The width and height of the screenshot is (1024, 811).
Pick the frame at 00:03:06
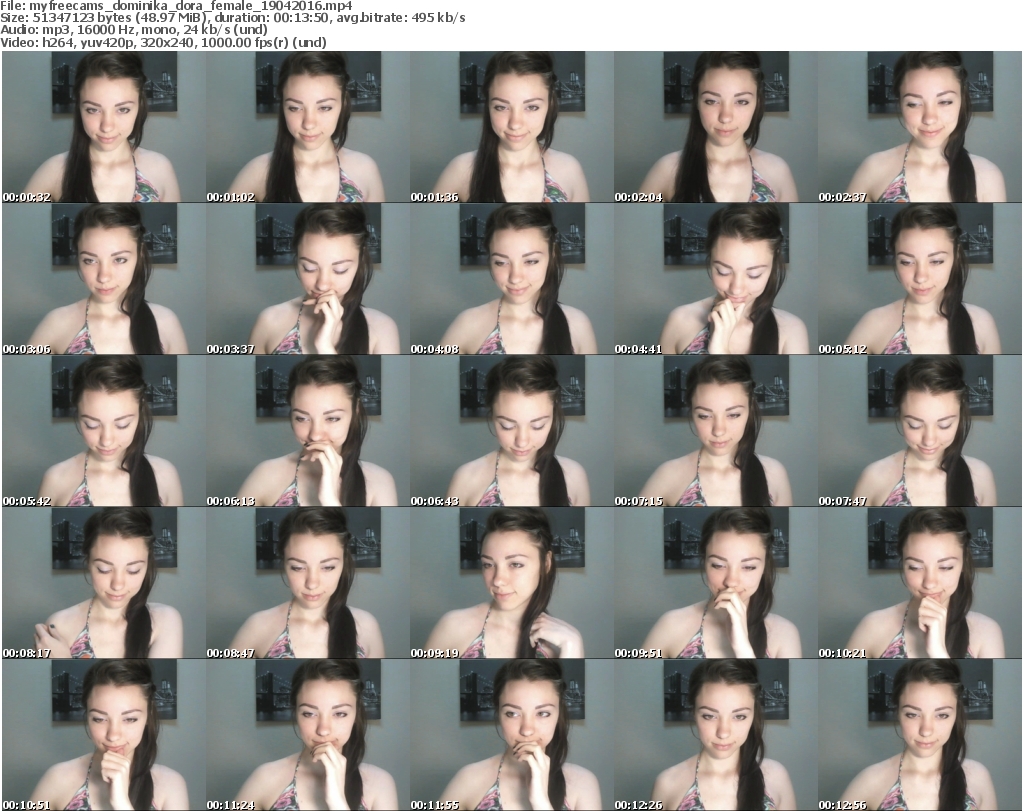(104, 279)
